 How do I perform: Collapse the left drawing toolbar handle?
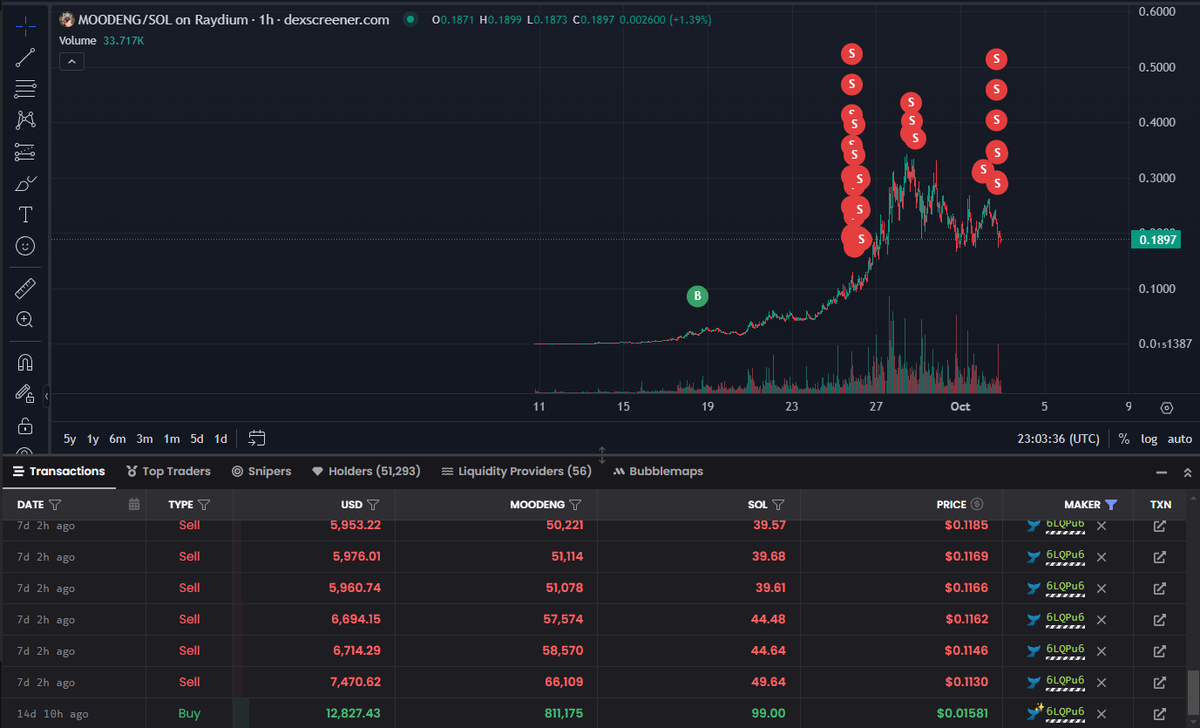(x=46, y=397)
